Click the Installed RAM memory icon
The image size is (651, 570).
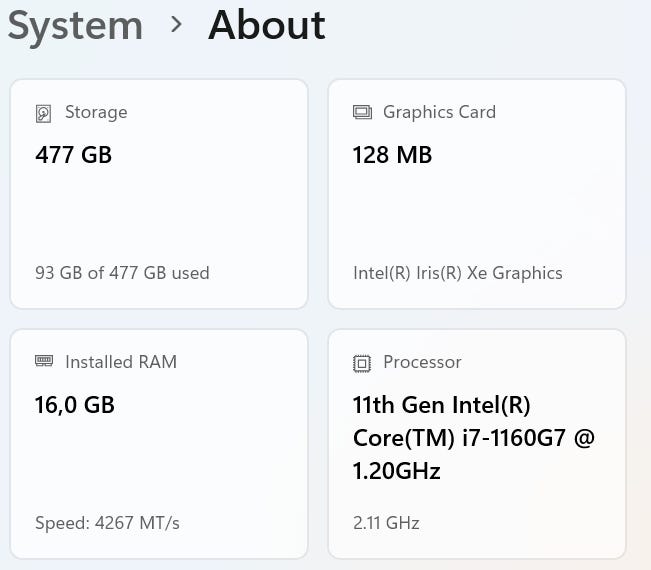click(x=43, y=362)
